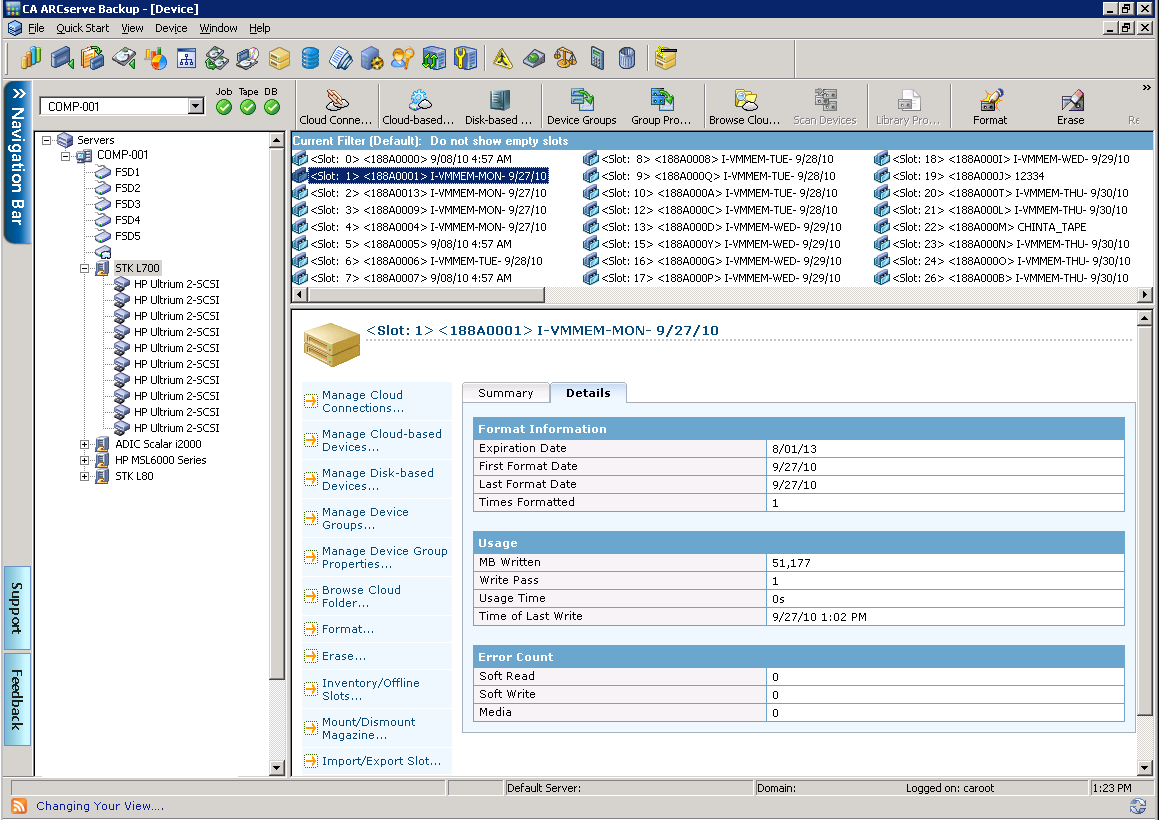Expand the ADIC Scalar i2000 node

(x=85, y=444)
